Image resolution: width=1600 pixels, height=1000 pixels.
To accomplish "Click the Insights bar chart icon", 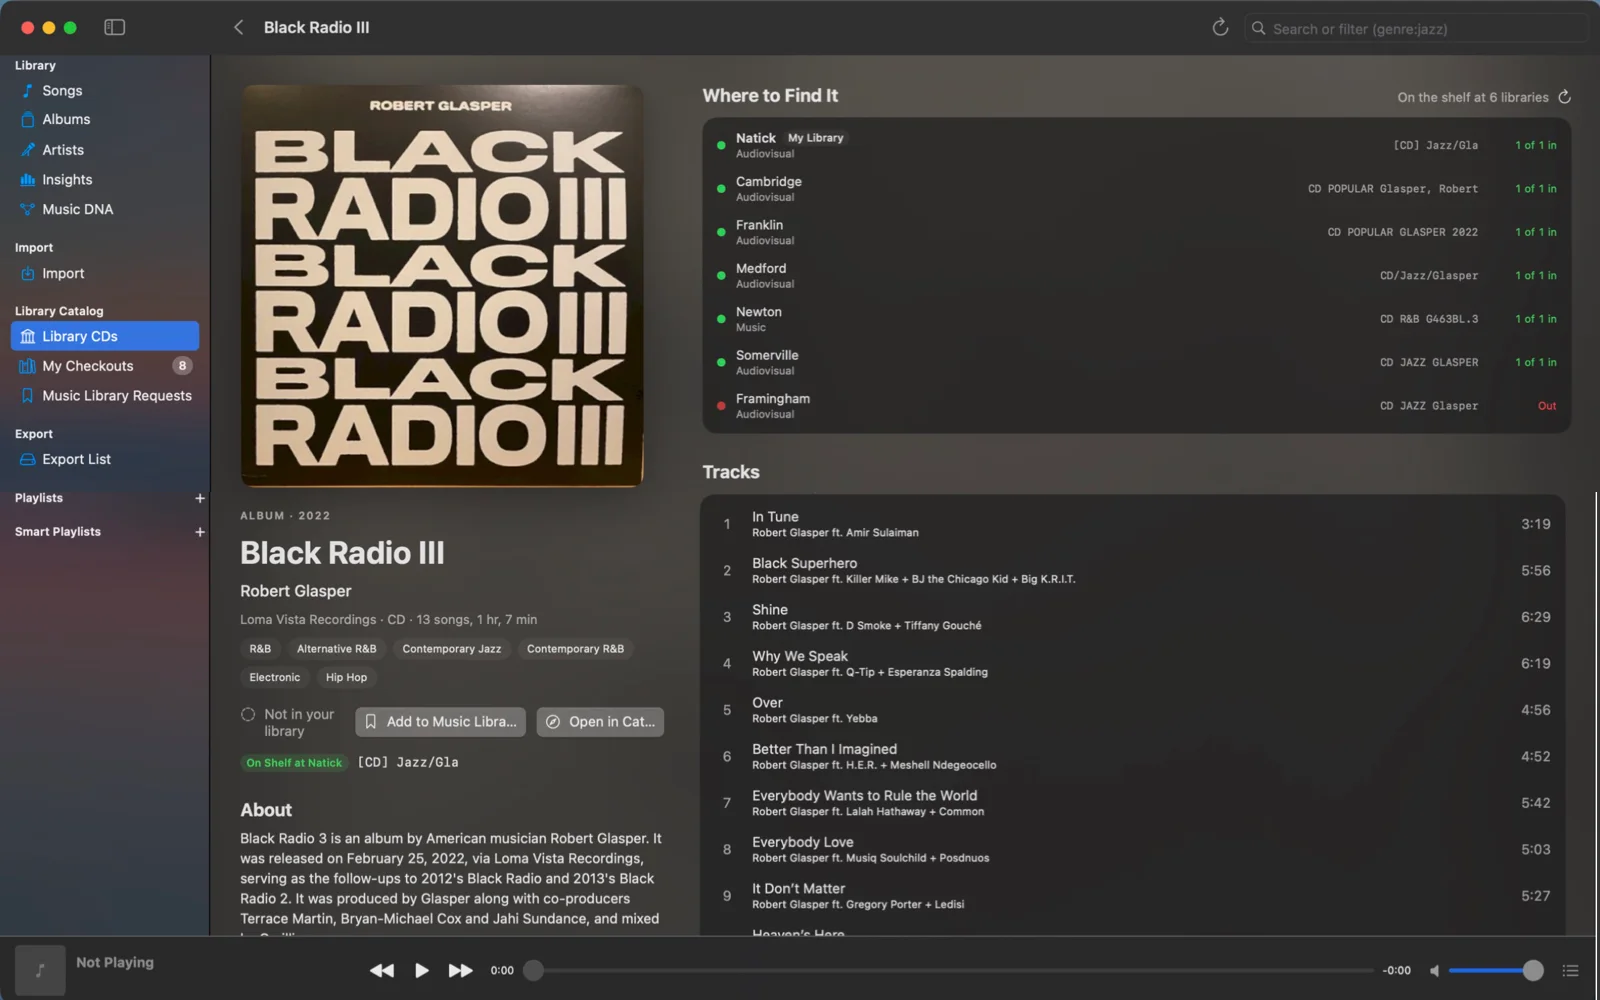I will click(28, 180).
